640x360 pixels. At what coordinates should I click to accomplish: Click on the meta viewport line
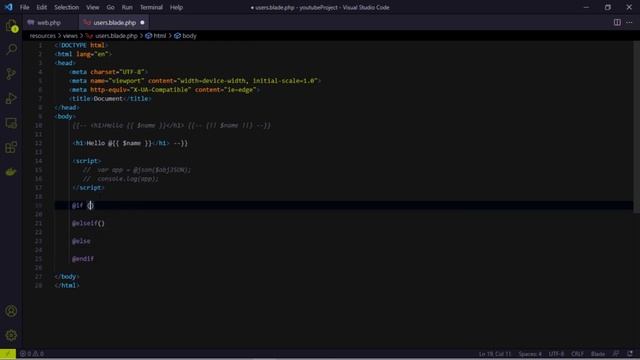tap(195, 81)
